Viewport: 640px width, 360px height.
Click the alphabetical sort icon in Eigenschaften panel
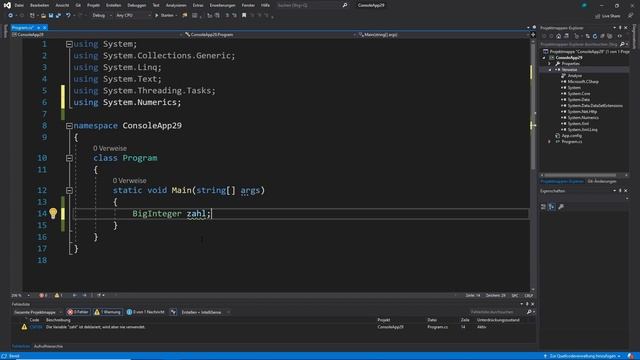coord(552,207)
